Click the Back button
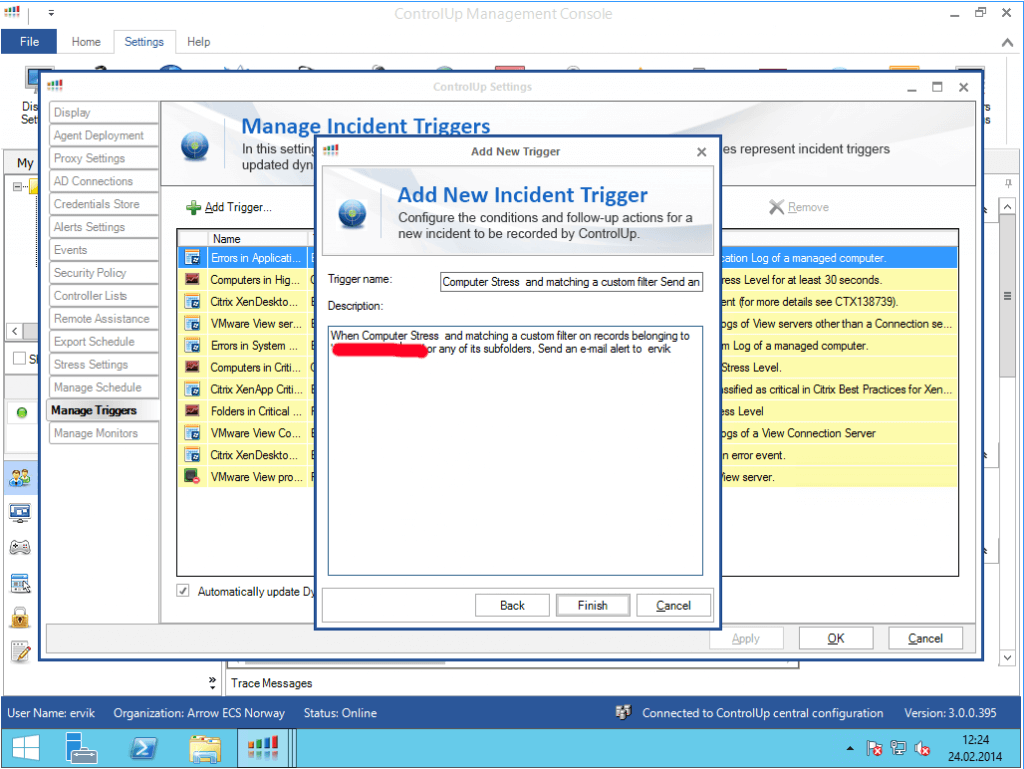The image size is (1024, 769). click(512, 604)
